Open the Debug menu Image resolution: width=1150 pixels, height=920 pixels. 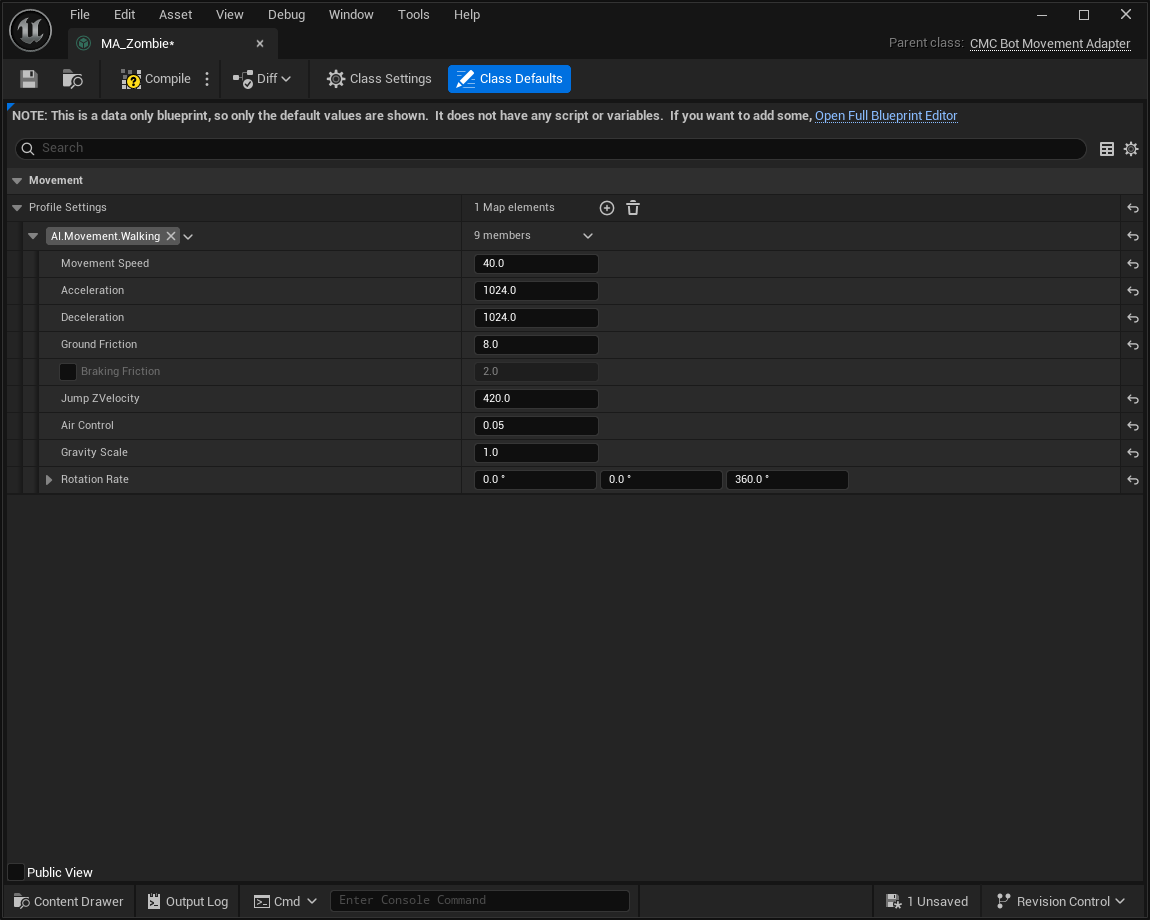(x=286, y=15)
